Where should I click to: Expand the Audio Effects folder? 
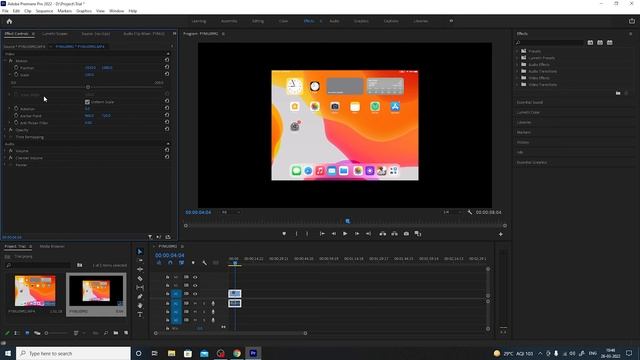tap(517, 64)
